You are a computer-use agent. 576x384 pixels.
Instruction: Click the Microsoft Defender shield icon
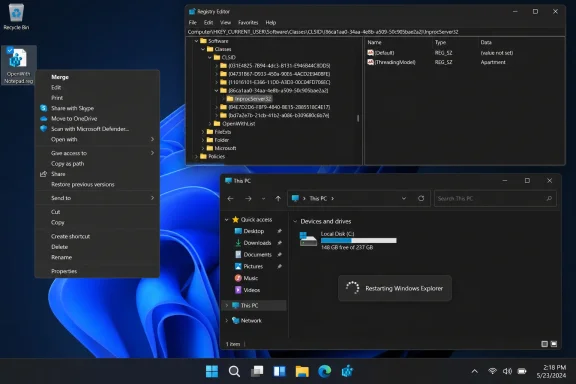pos(43,129)
